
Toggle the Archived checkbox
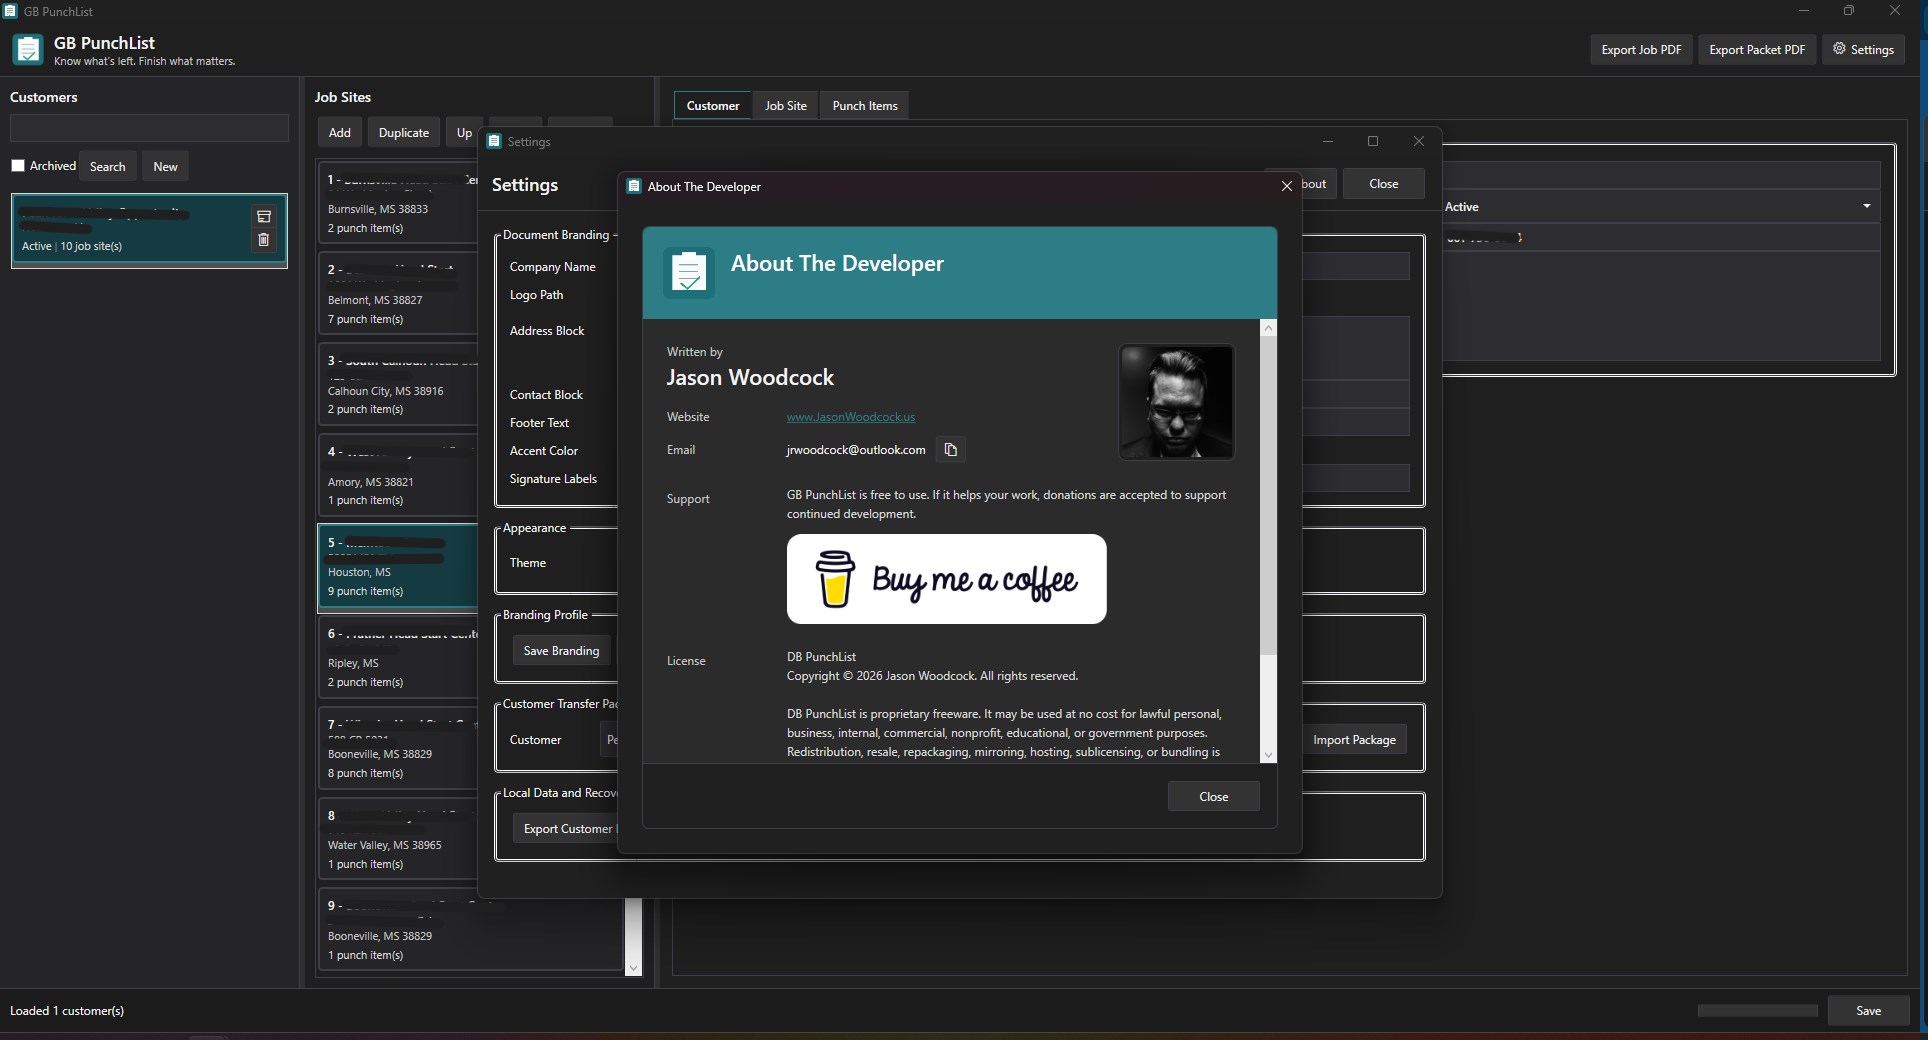click(x=18, y=166)
